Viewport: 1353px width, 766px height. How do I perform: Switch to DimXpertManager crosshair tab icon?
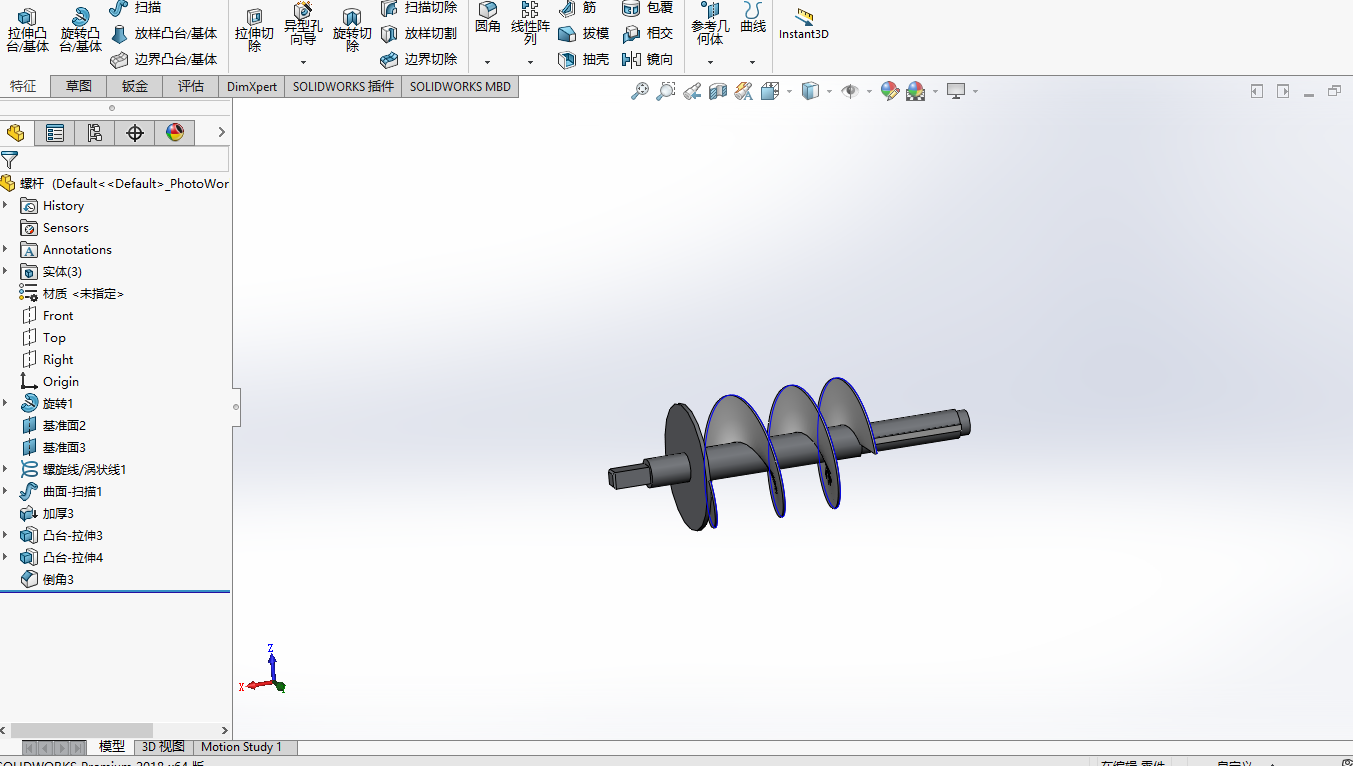coord(135,132)
